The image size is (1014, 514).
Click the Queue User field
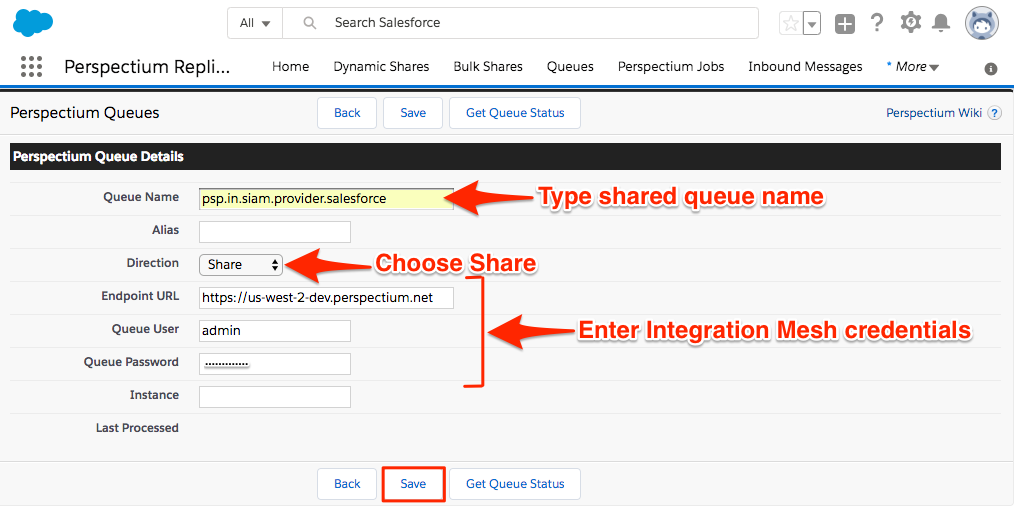click(275, 330)
